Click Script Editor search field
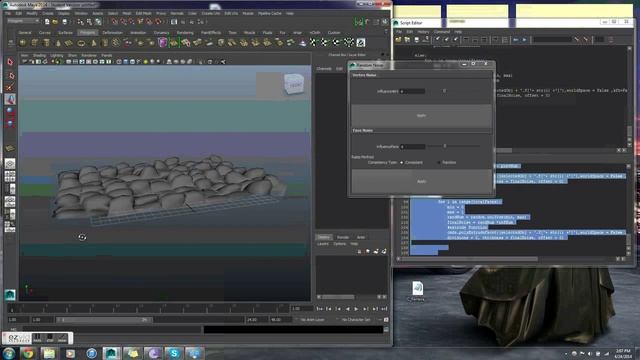This screenshot has height=360, width=640. tap(552, 40)
